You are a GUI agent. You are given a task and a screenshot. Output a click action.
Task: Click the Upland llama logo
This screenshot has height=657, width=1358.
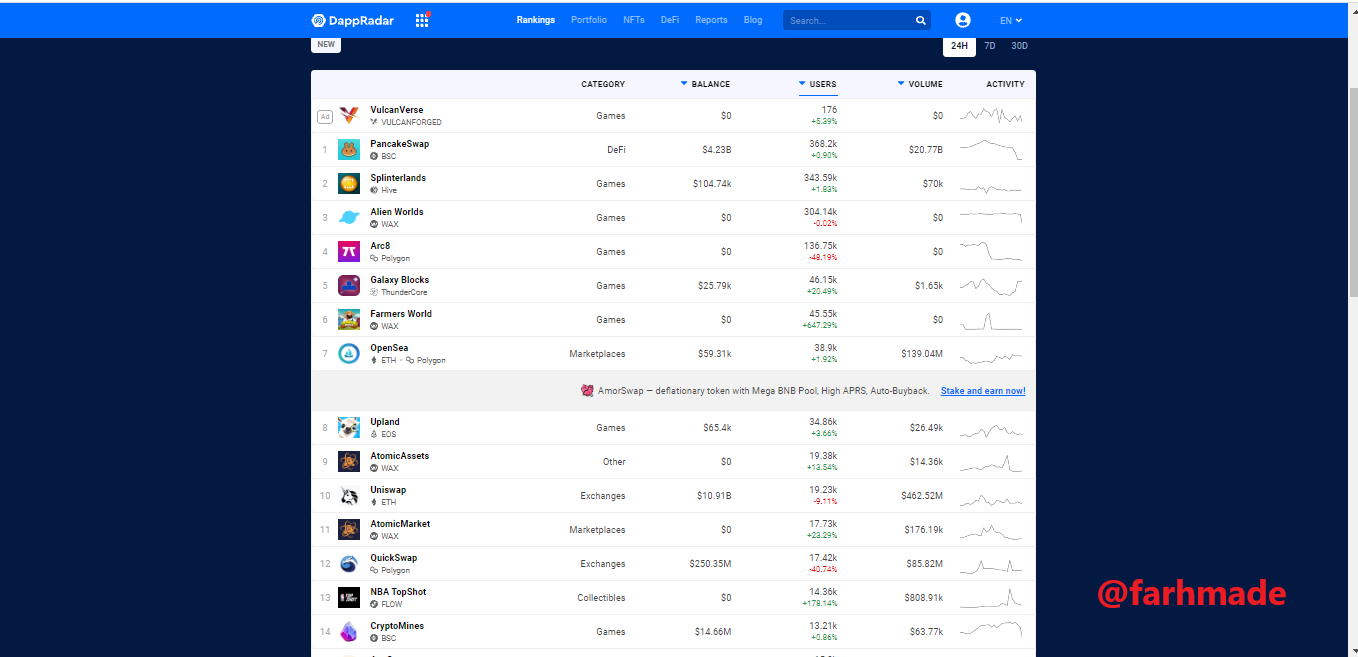pyautogui.click(x=349, y=428)
